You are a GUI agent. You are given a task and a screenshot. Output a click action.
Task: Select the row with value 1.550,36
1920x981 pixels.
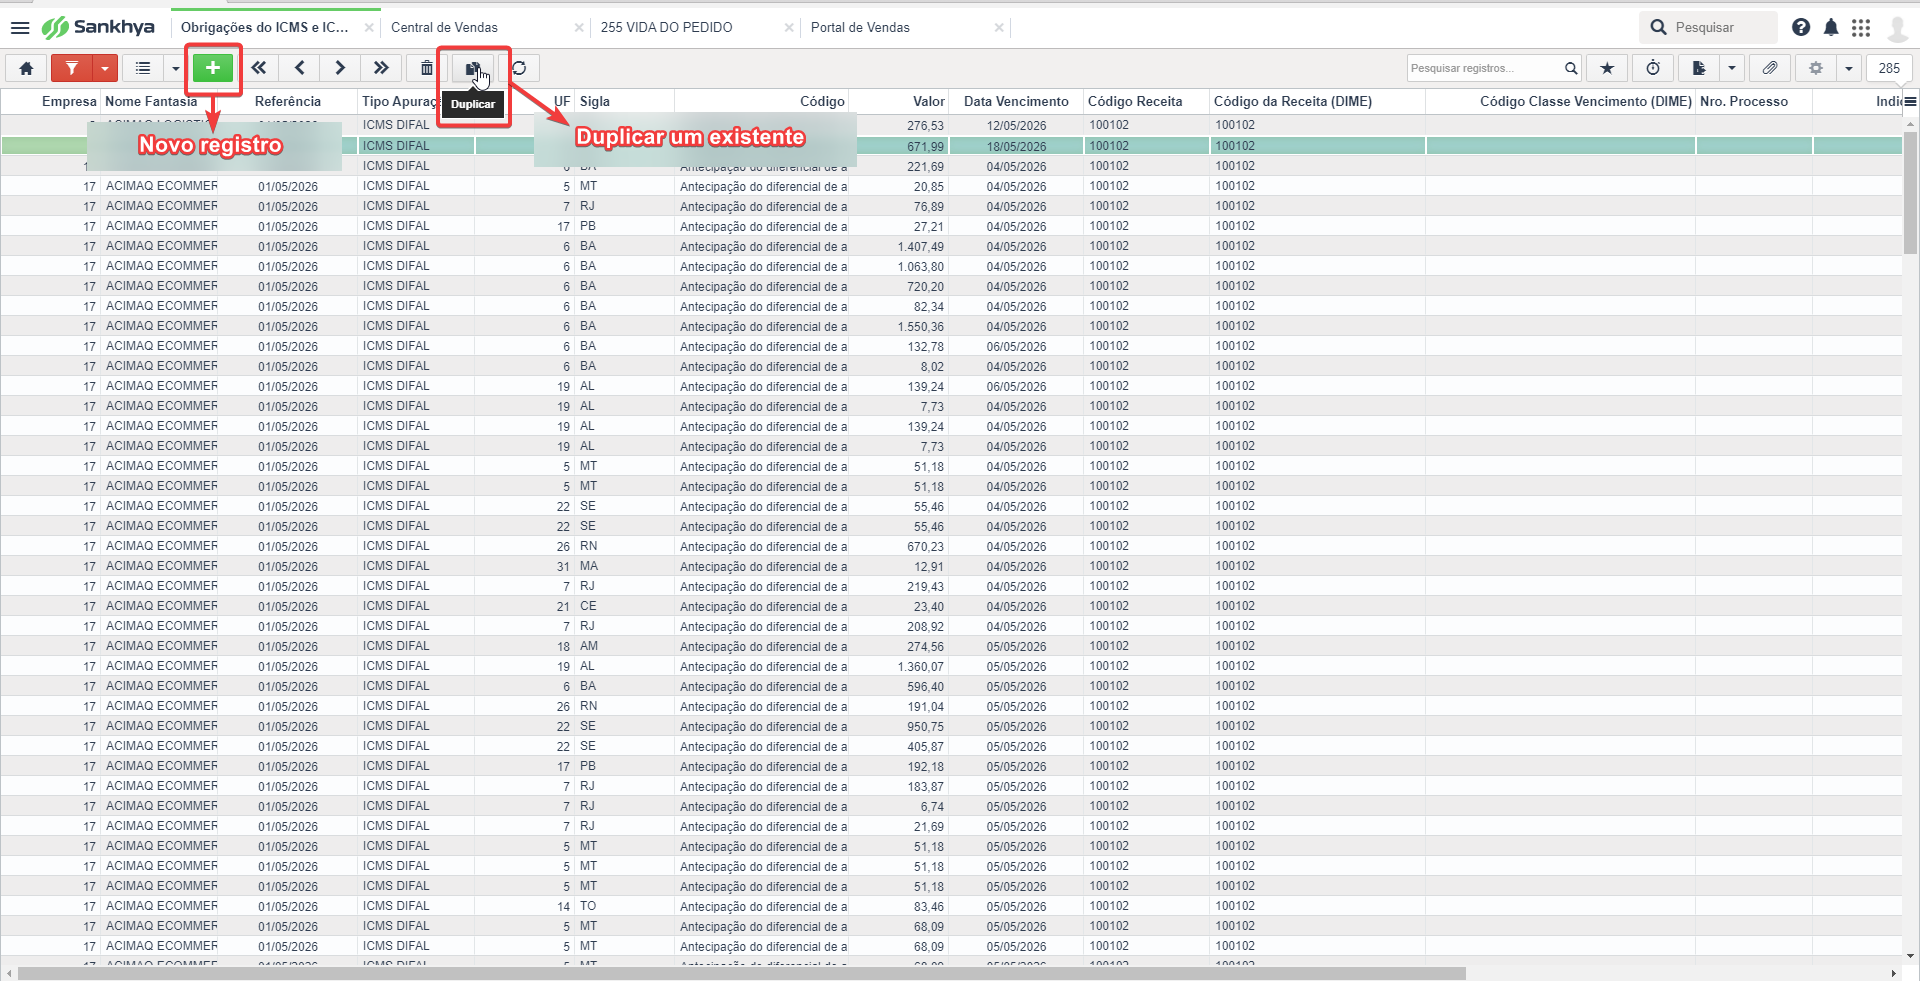point(951,326)
